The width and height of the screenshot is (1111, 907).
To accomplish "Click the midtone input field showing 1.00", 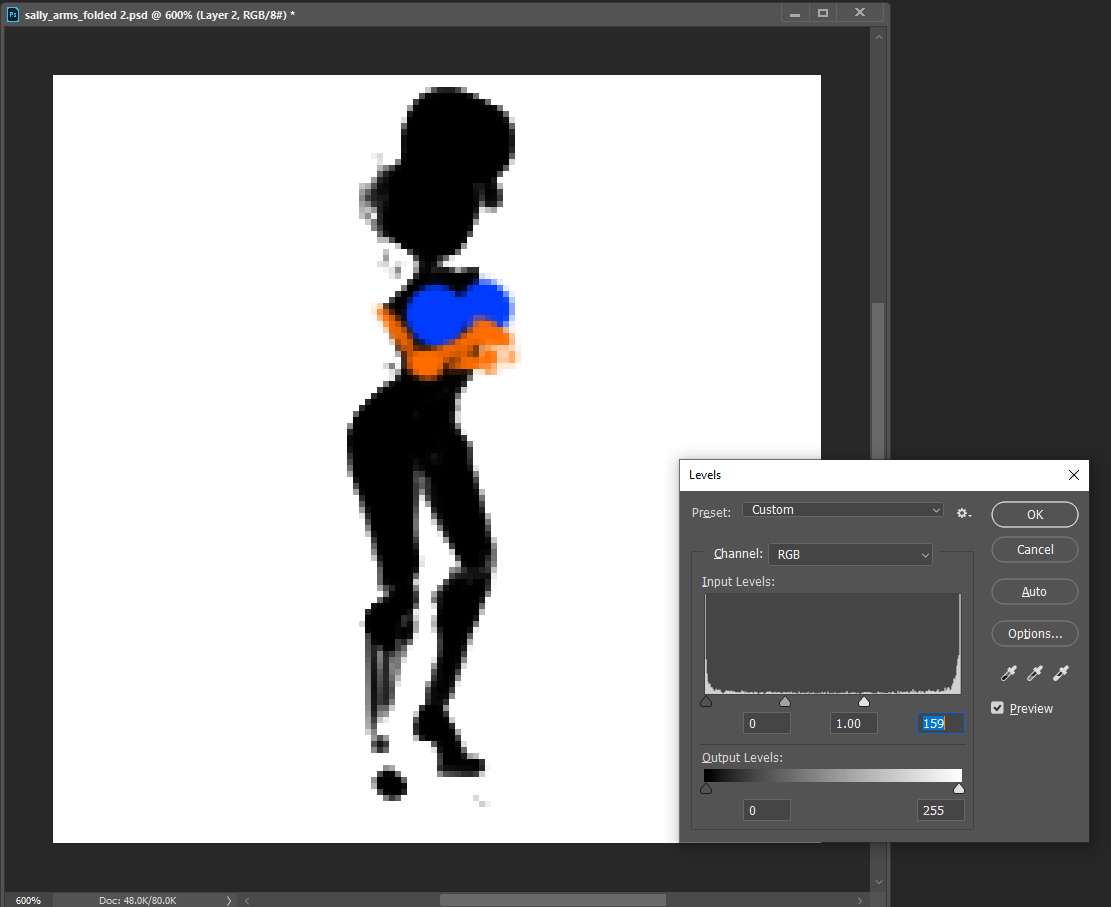I will 855,723.
